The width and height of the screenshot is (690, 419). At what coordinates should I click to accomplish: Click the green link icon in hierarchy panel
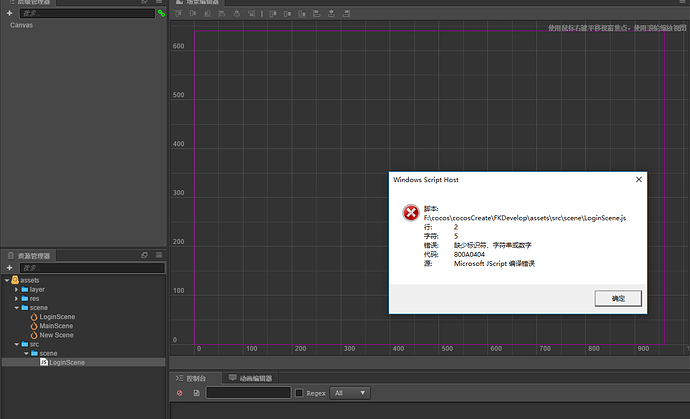[x=161, y=14]
